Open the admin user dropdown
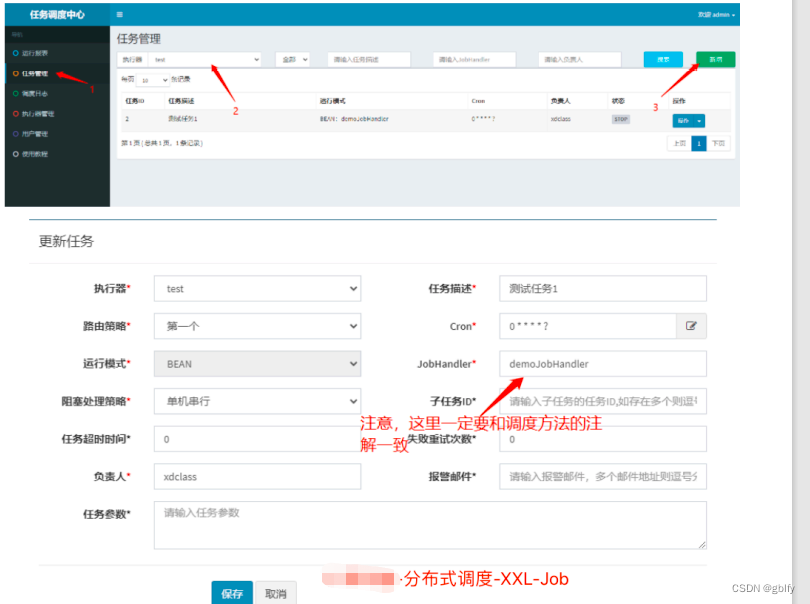The width and height of the screenshot is (810, 604). [716, 15]
